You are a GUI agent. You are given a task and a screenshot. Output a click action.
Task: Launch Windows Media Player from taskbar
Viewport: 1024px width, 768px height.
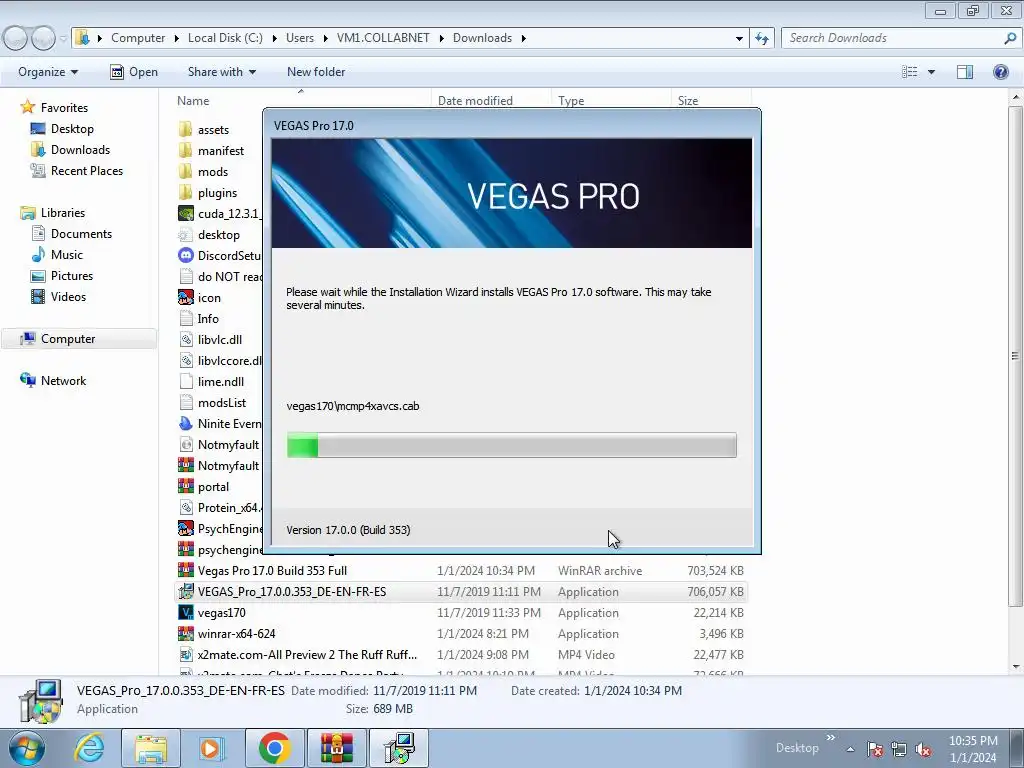(x=212, y=748)
